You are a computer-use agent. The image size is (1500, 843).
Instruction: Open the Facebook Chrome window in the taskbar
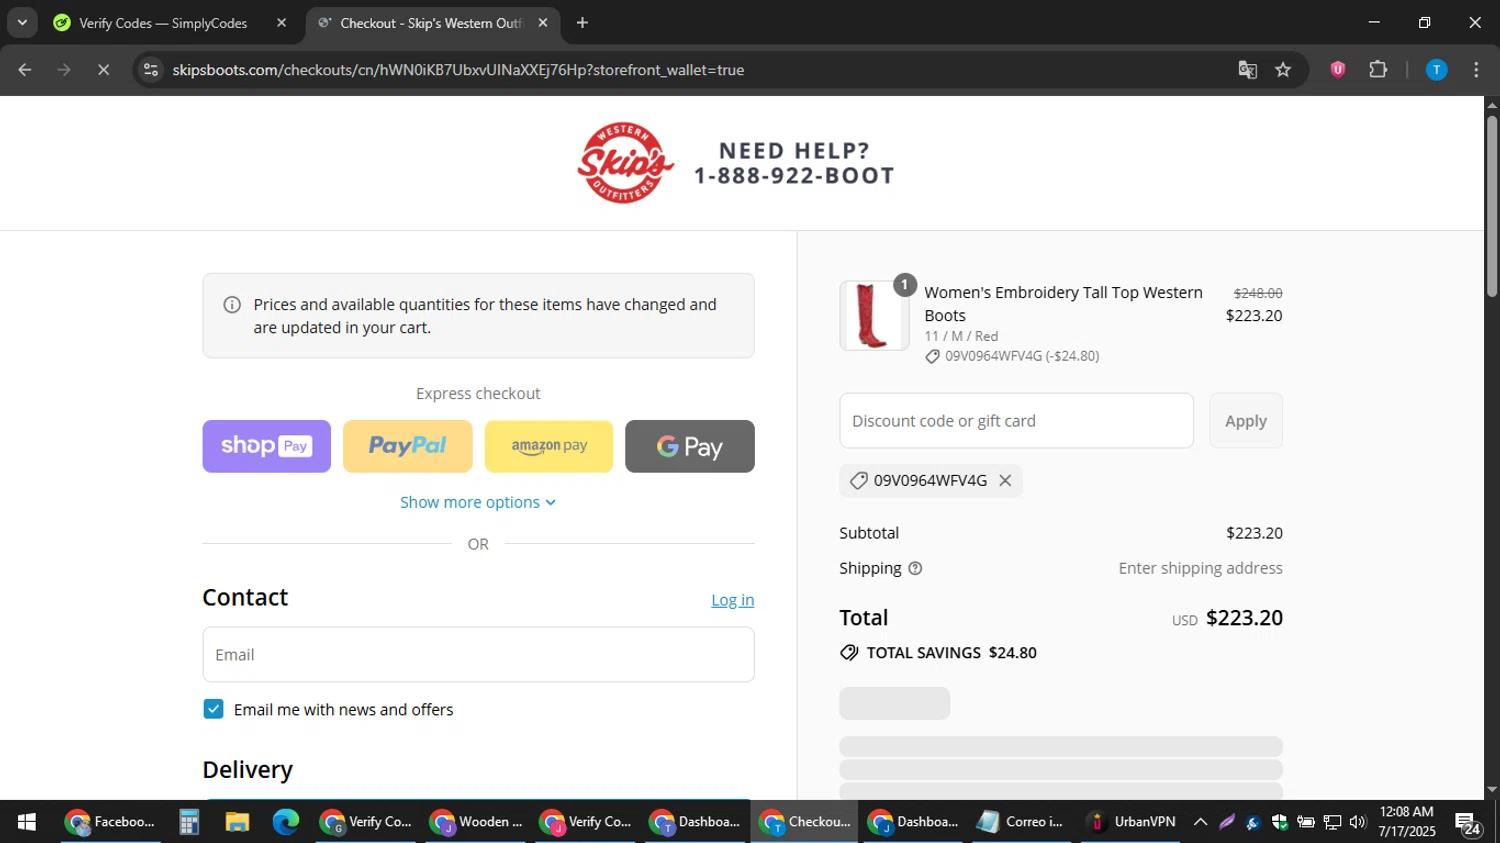pos(110,822)
